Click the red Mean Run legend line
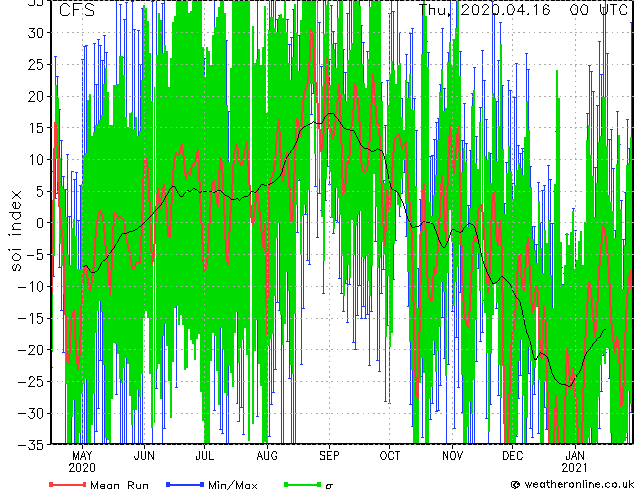 tap(68, 484)
